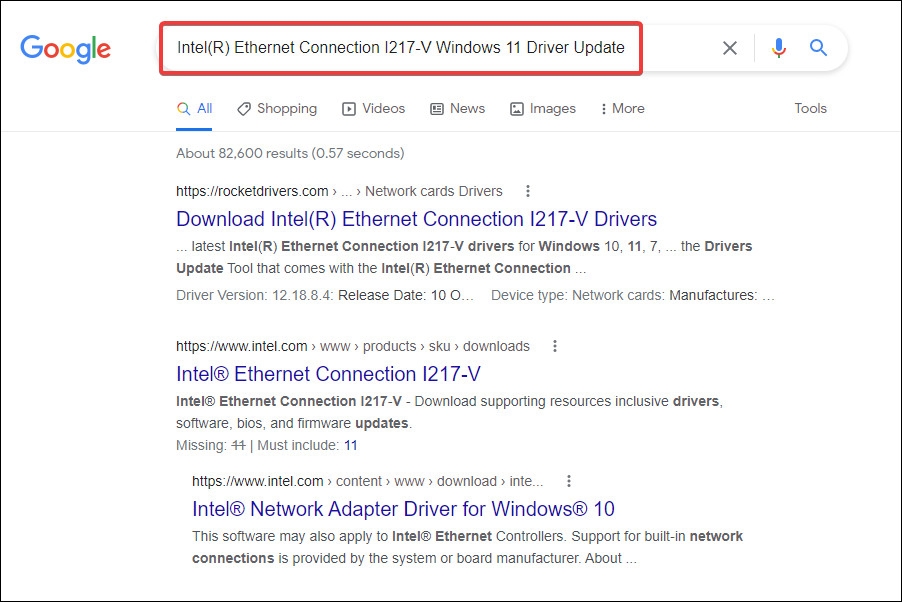
Task: Open the Download Intel Ethernet I217-V Drivers result
Action: [x=416, y=219]
